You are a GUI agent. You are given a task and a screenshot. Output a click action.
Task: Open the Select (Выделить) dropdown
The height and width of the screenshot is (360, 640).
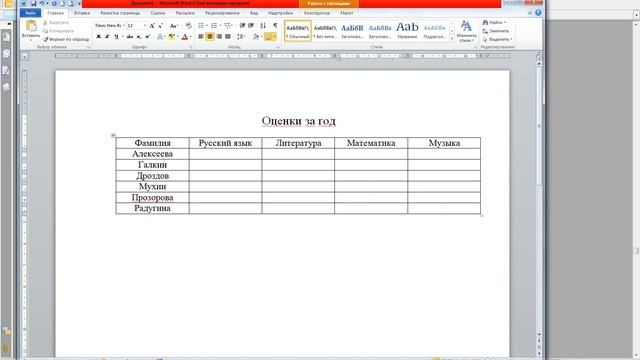pos(498,39)
